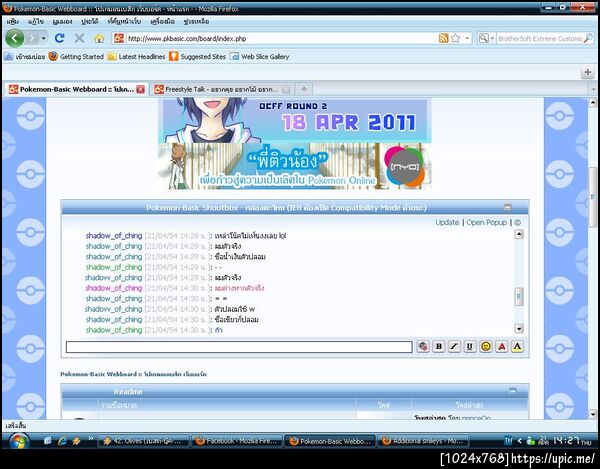Viewport: 600px width, 469px height.
Task: Click the BrotherSoft Extreme search box
Action: [540, 39]
